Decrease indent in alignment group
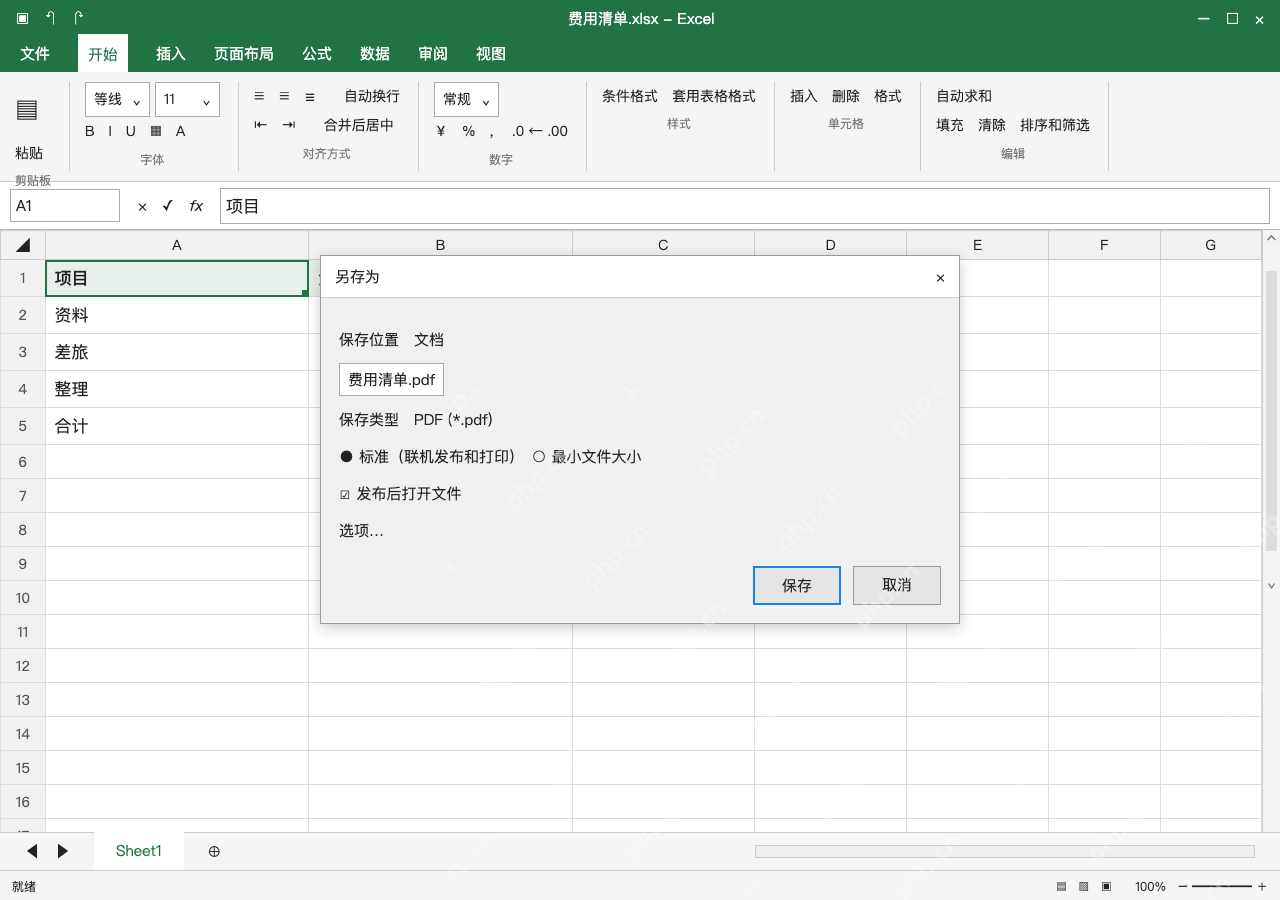The height and width of the screenshot is (900, 1280). coord(261,125)
